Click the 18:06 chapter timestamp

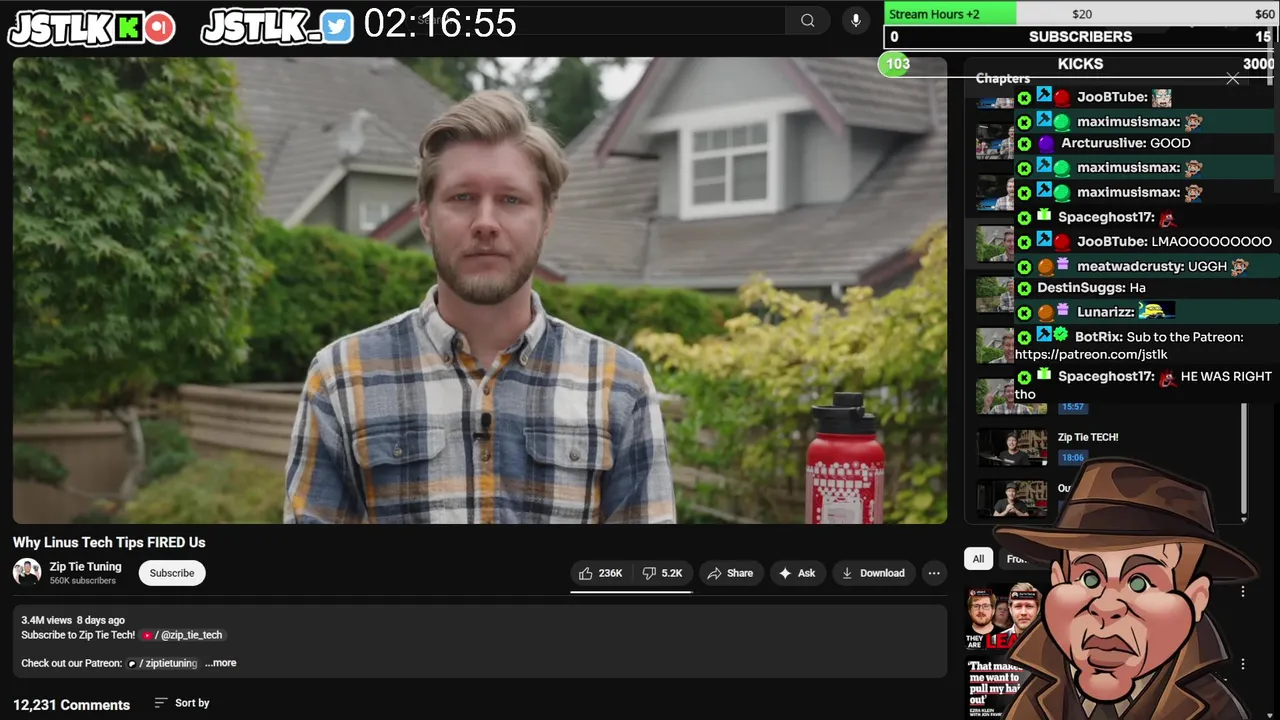pos(1072,458)
